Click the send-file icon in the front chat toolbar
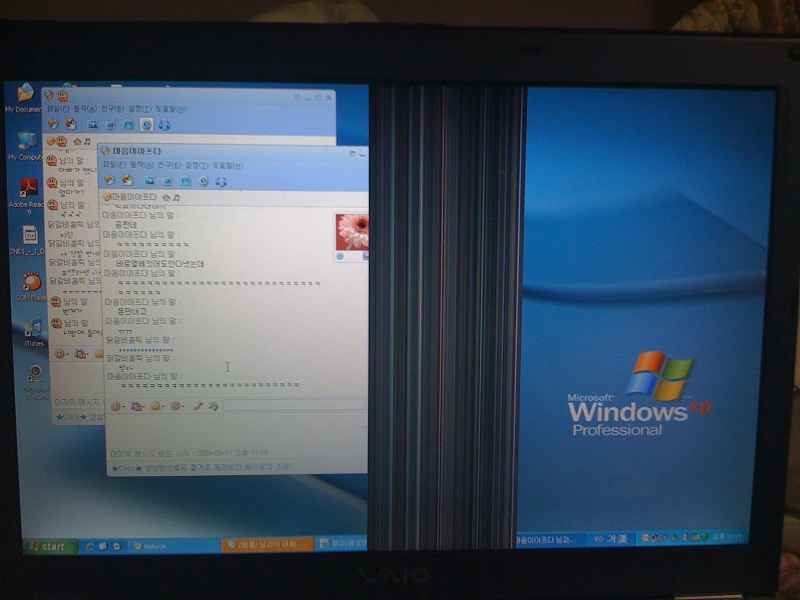 click(x=128, y=180)
